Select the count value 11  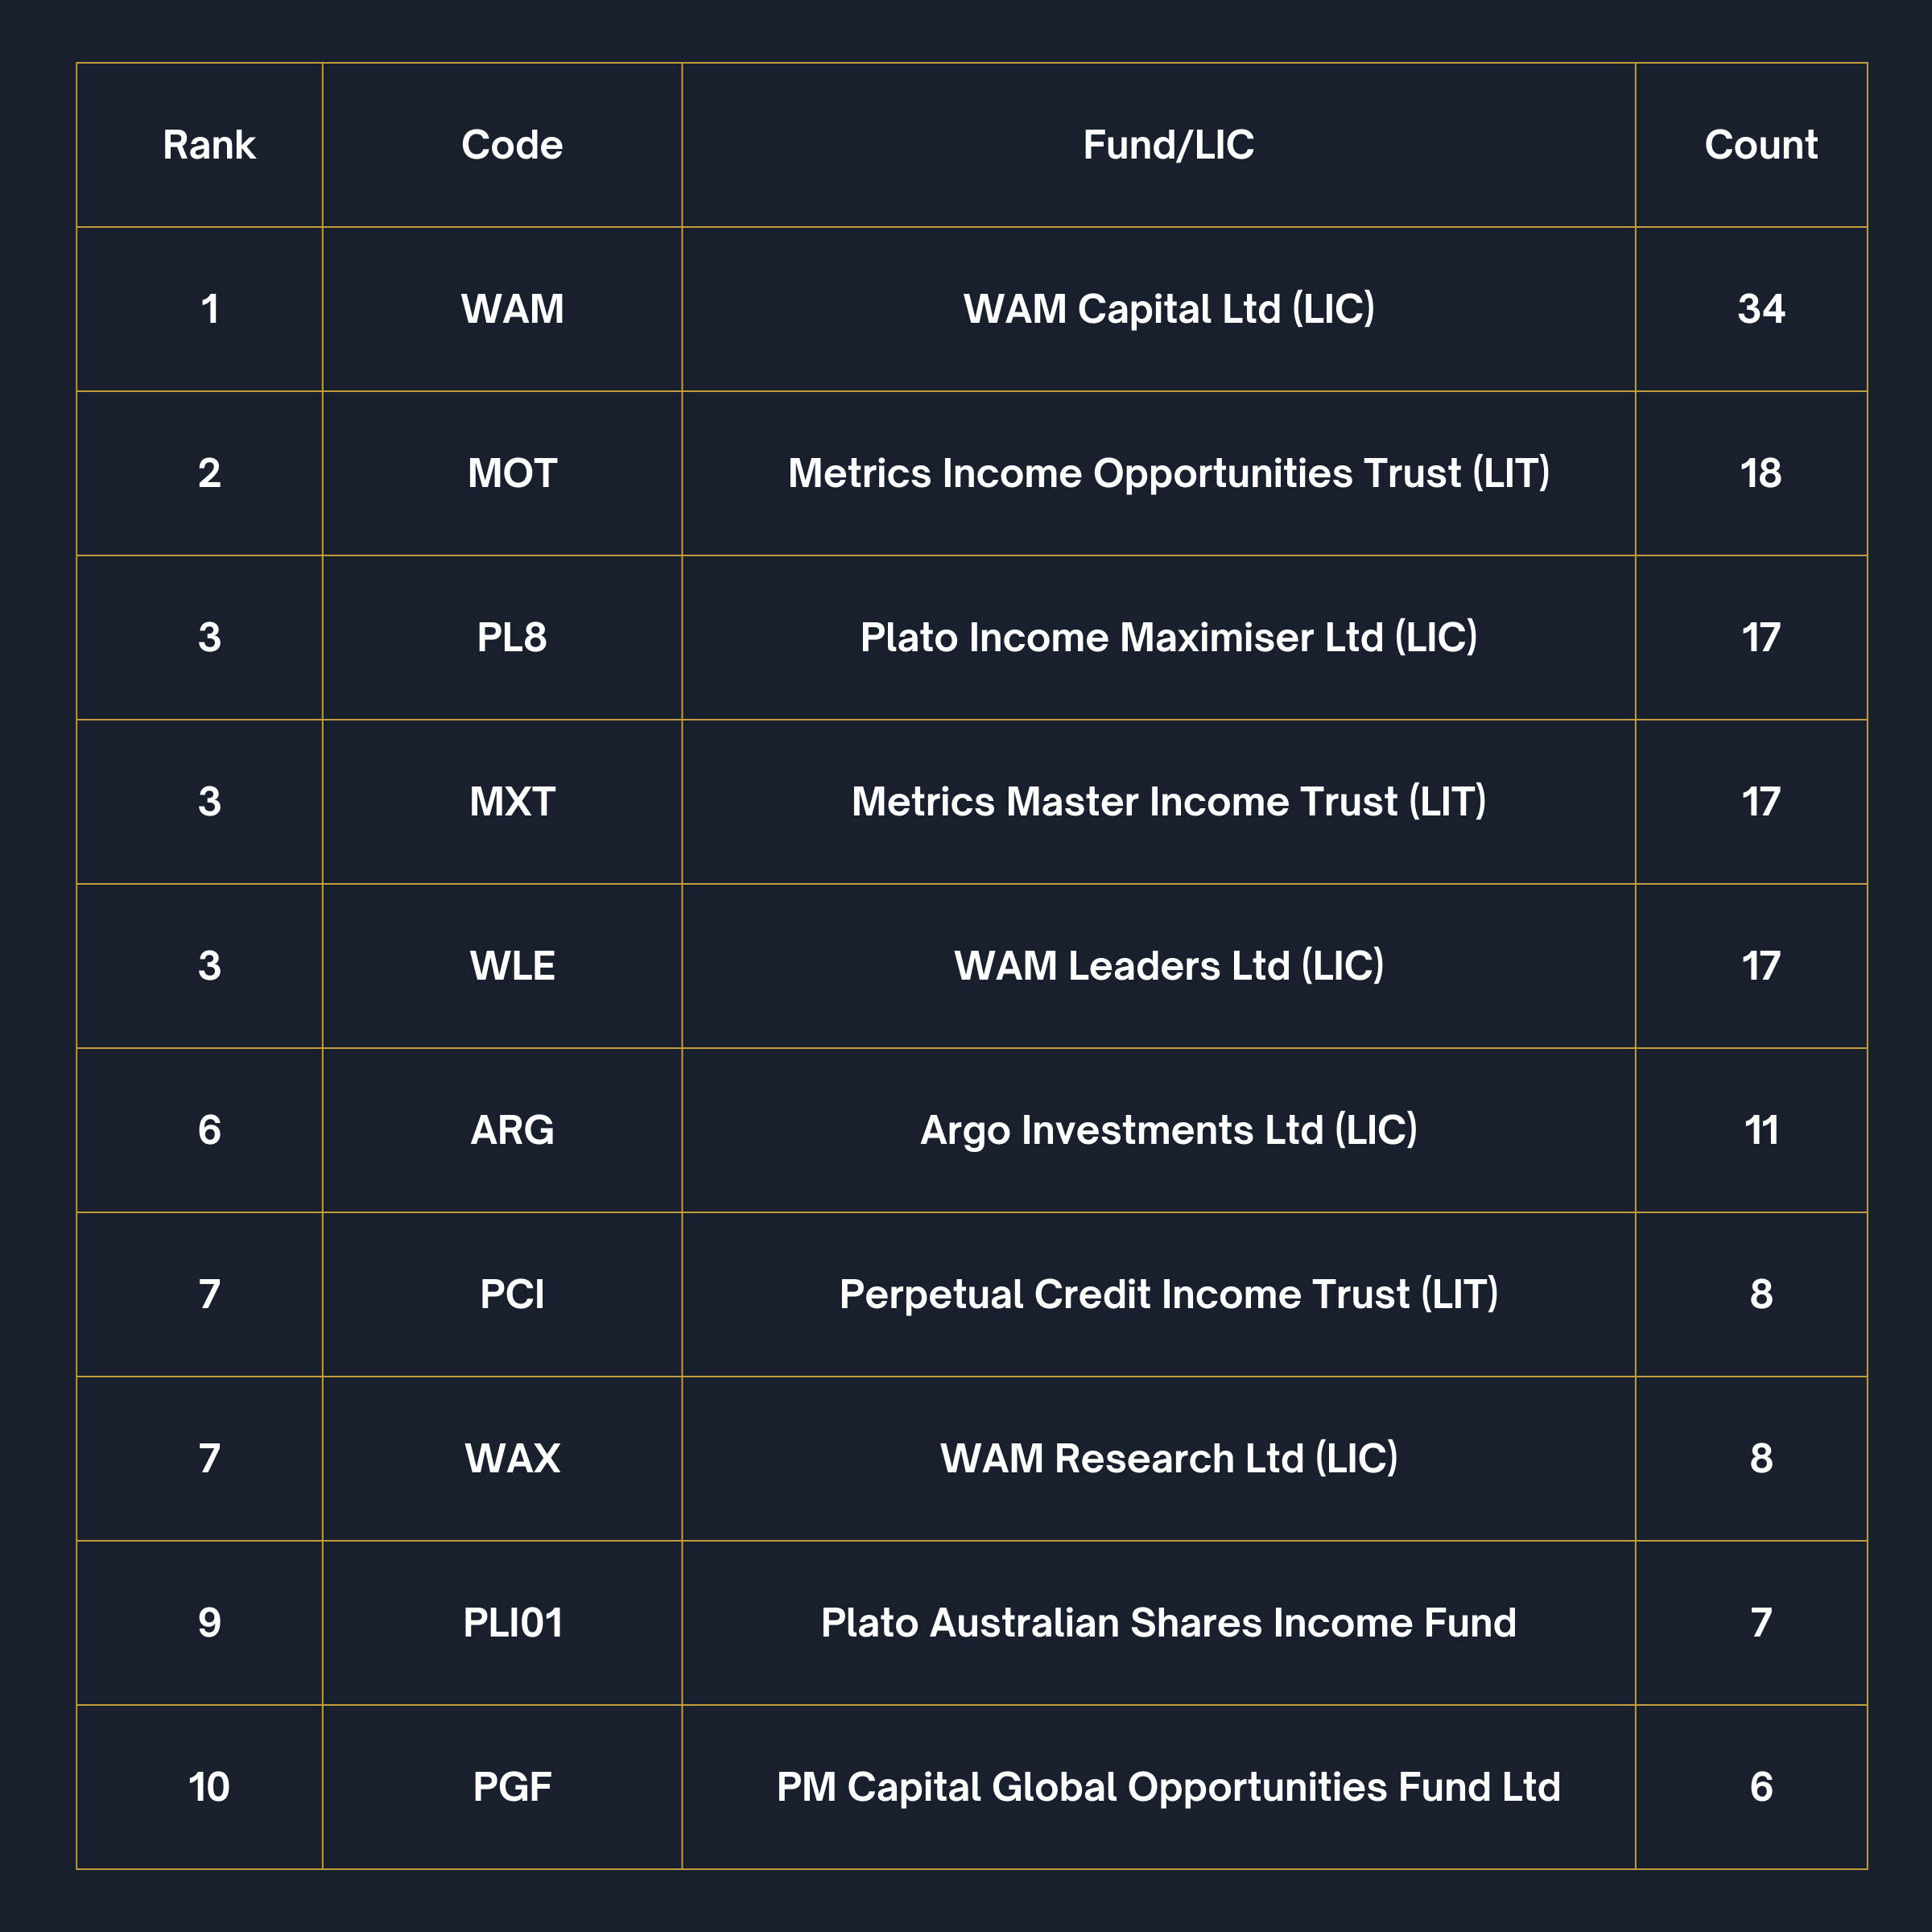pos(1761,1130)
